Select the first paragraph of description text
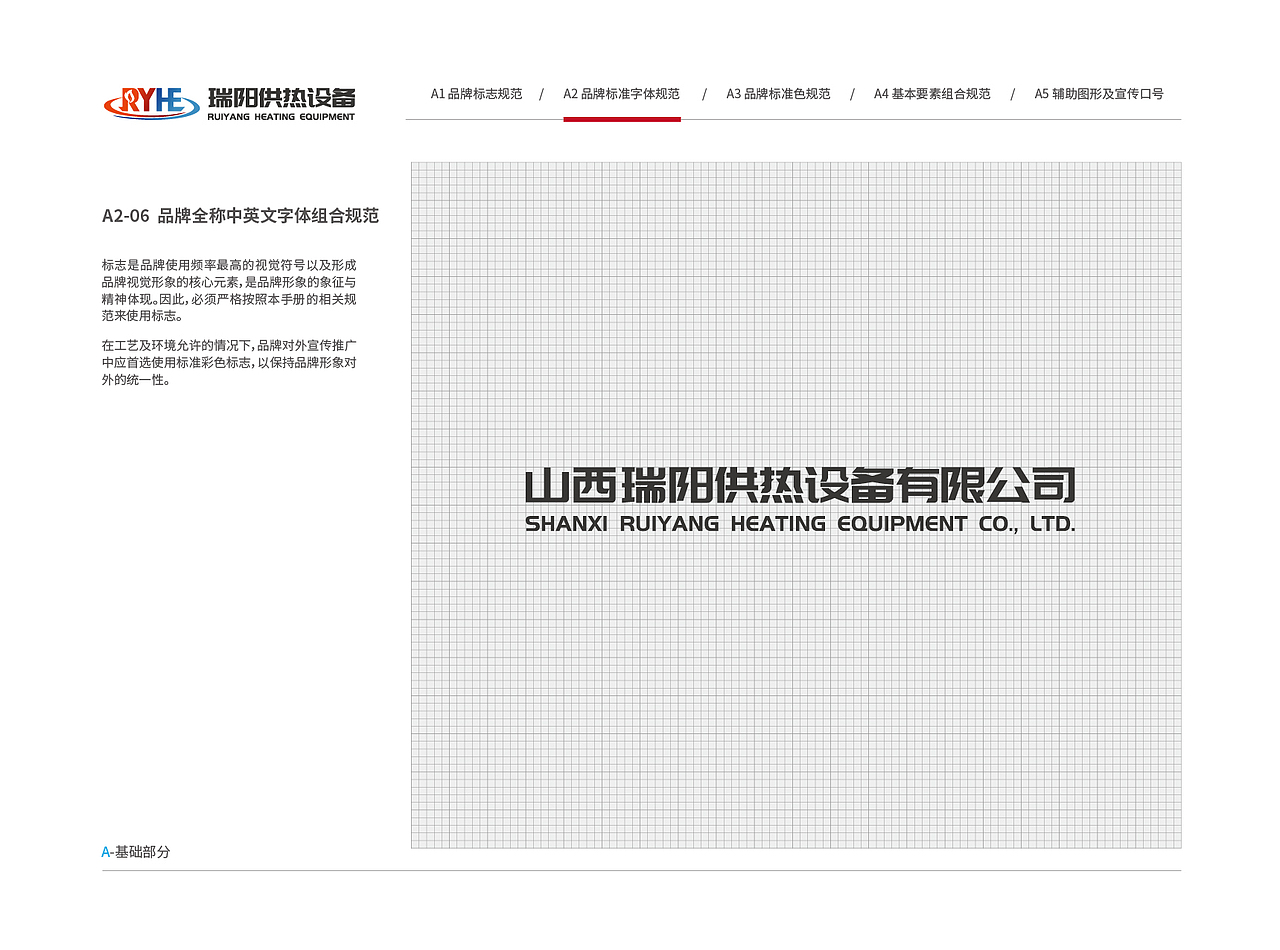This screenshot has height=950, width=1280. coord(230,288)
